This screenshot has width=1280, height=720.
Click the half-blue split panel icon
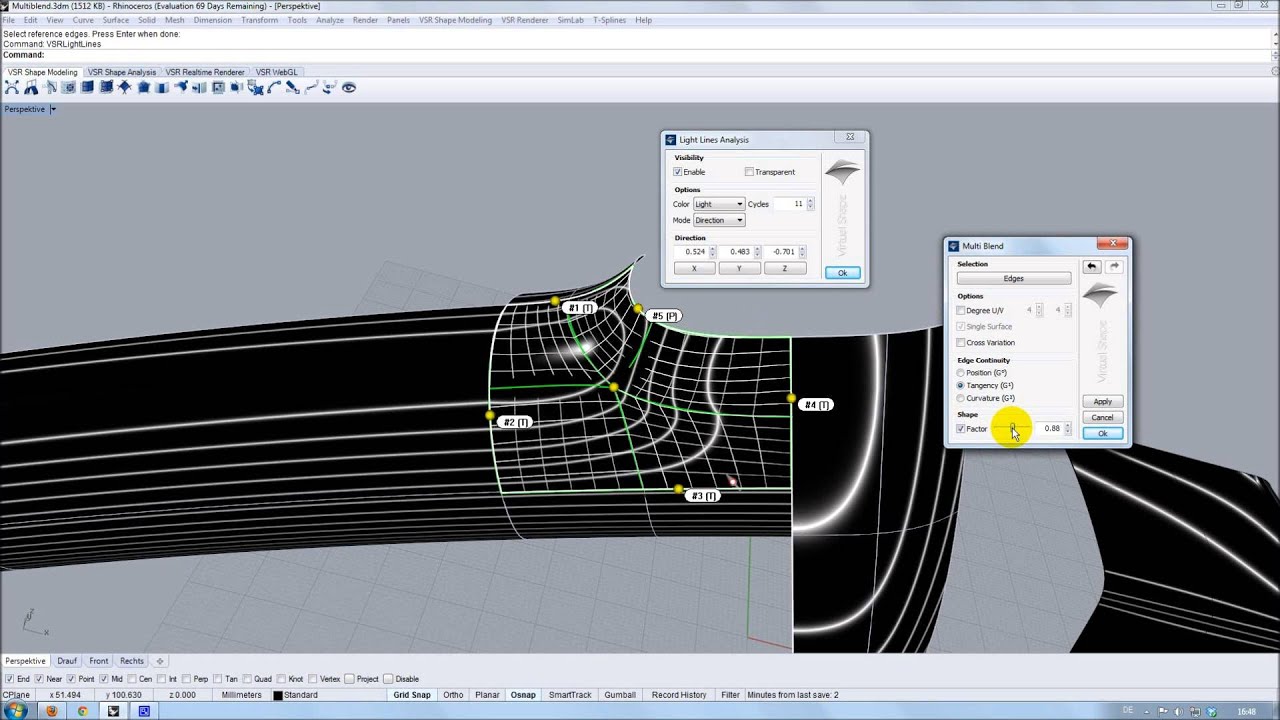[162, 88]
